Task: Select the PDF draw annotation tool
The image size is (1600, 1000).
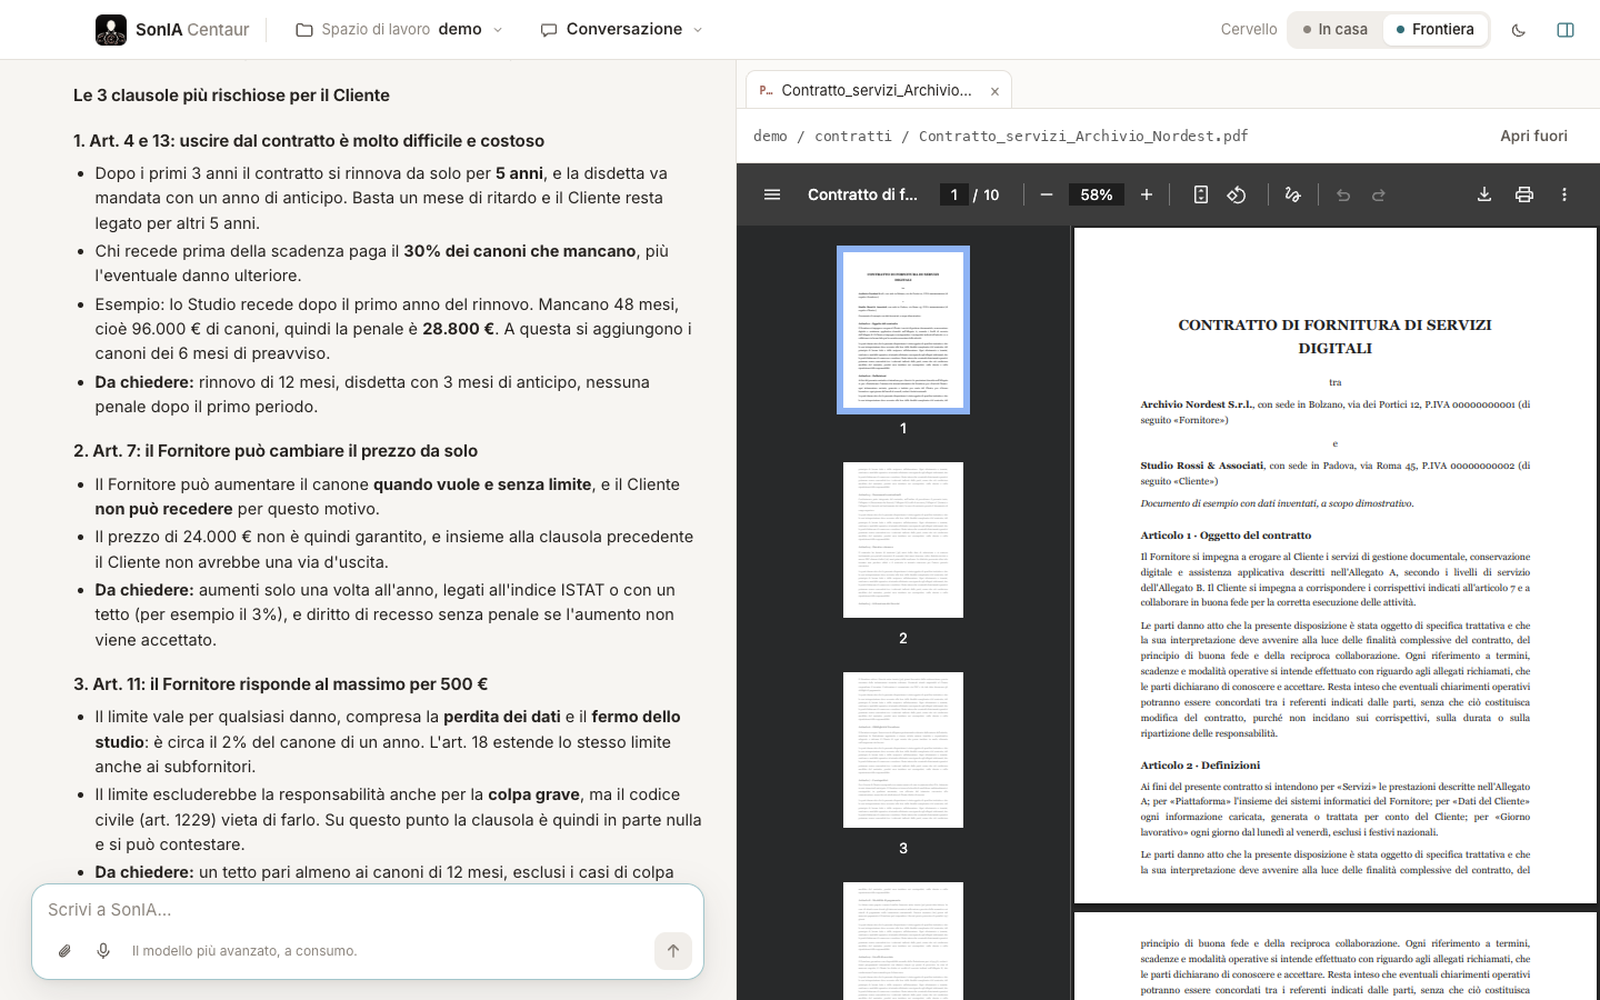Action: pyautogui.click(x=1293, y=195)
